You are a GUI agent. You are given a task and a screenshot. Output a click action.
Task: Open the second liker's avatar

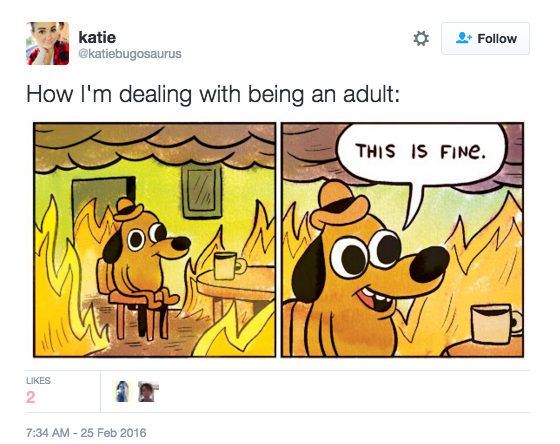148,391
